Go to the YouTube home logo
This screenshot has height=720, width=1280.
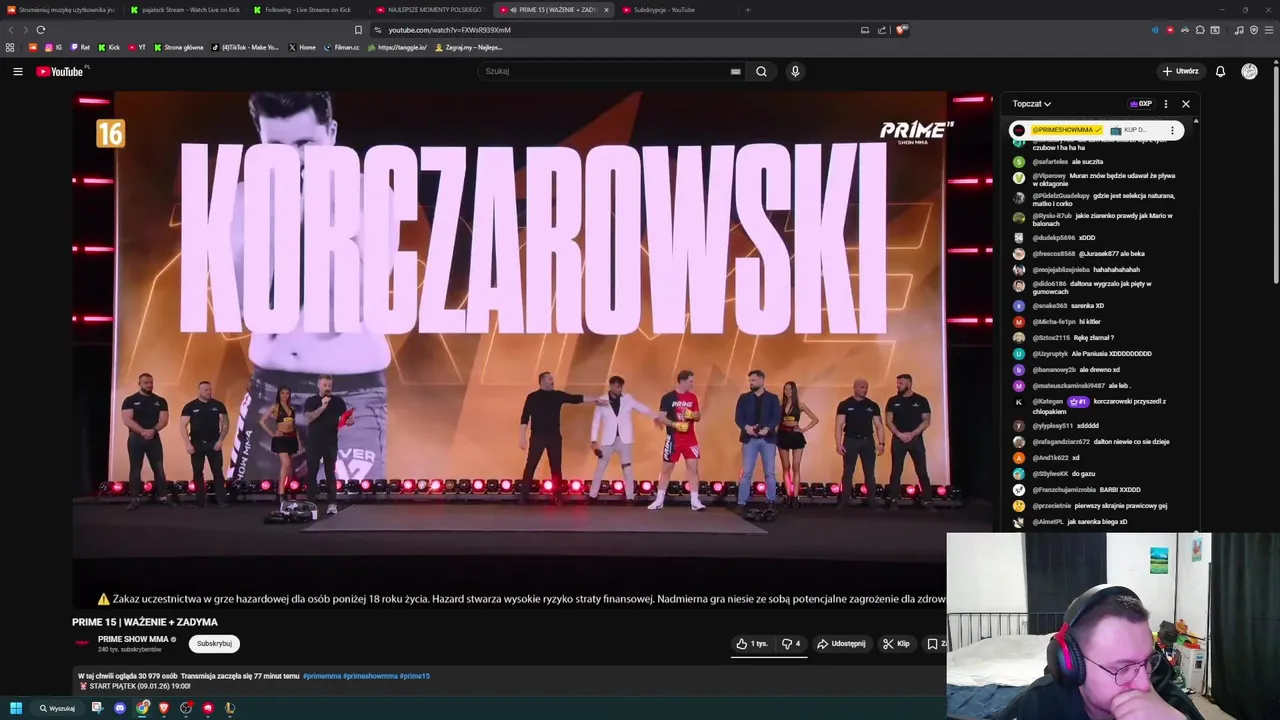[62, 71]
